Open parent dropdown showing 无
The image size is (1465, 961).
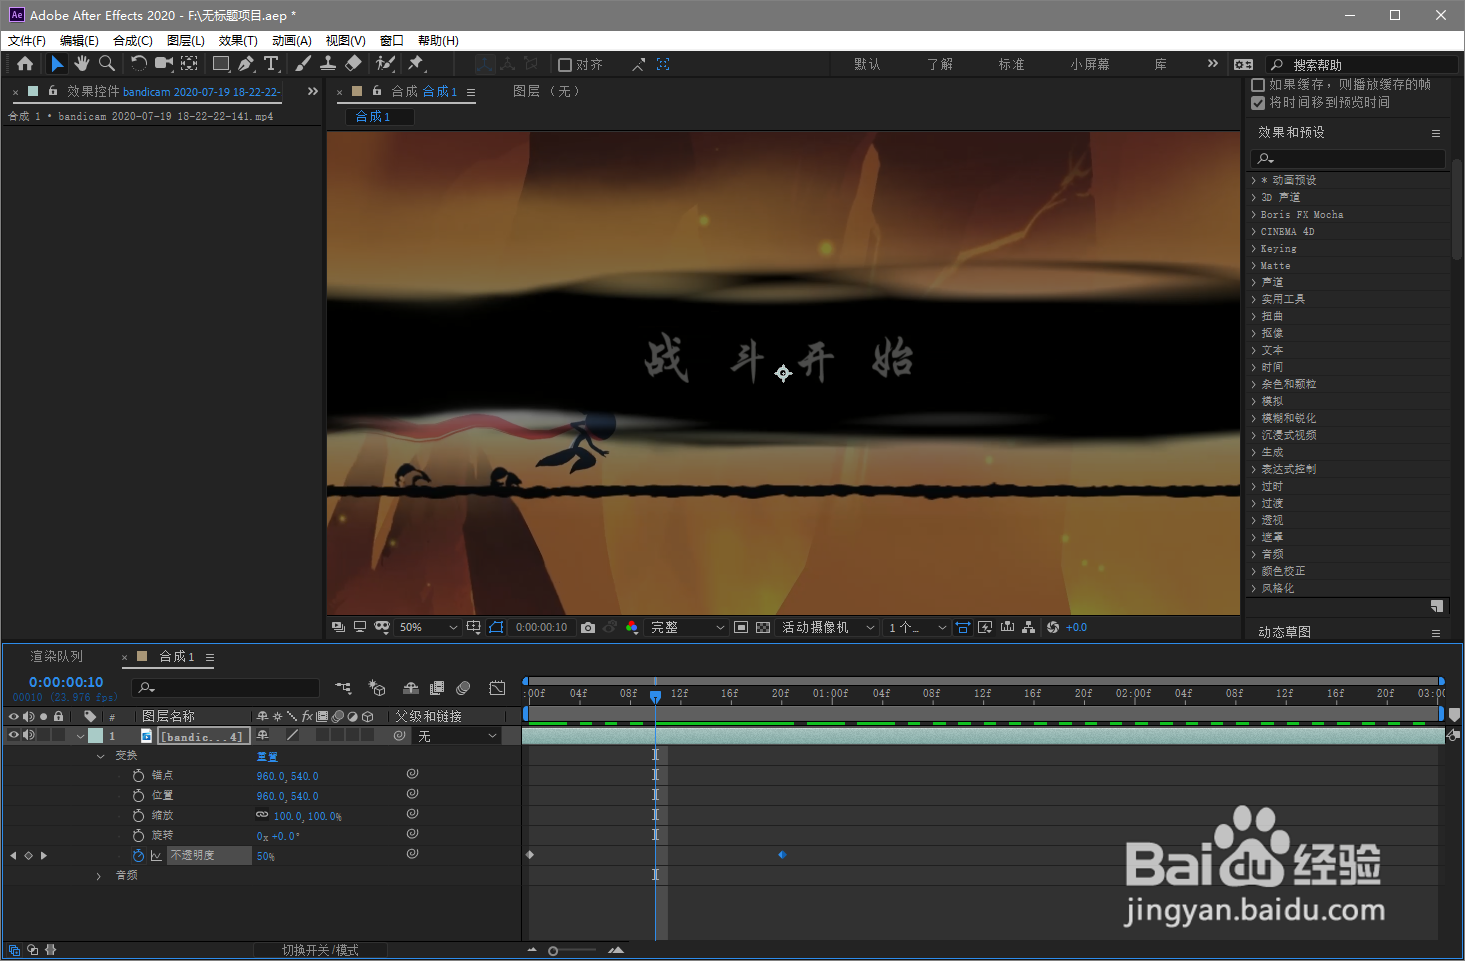coord(457,736)
